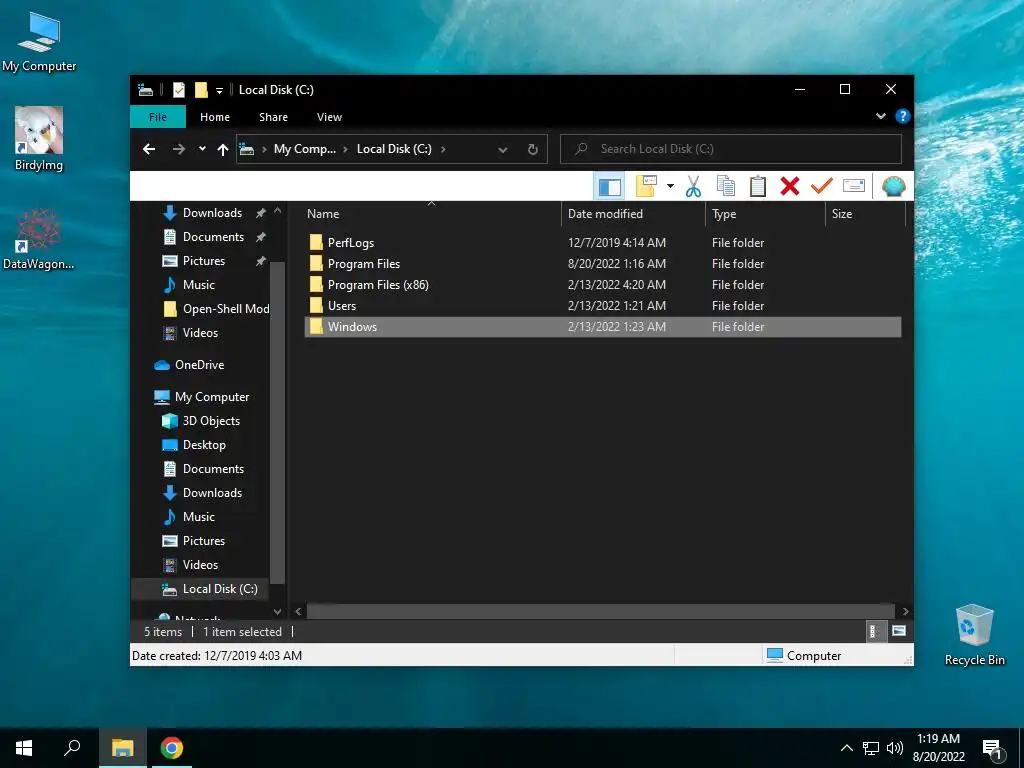Switch to the Home ribbon tab
Viewport: 1024px width, 768px height.
[x=215, y=117]
